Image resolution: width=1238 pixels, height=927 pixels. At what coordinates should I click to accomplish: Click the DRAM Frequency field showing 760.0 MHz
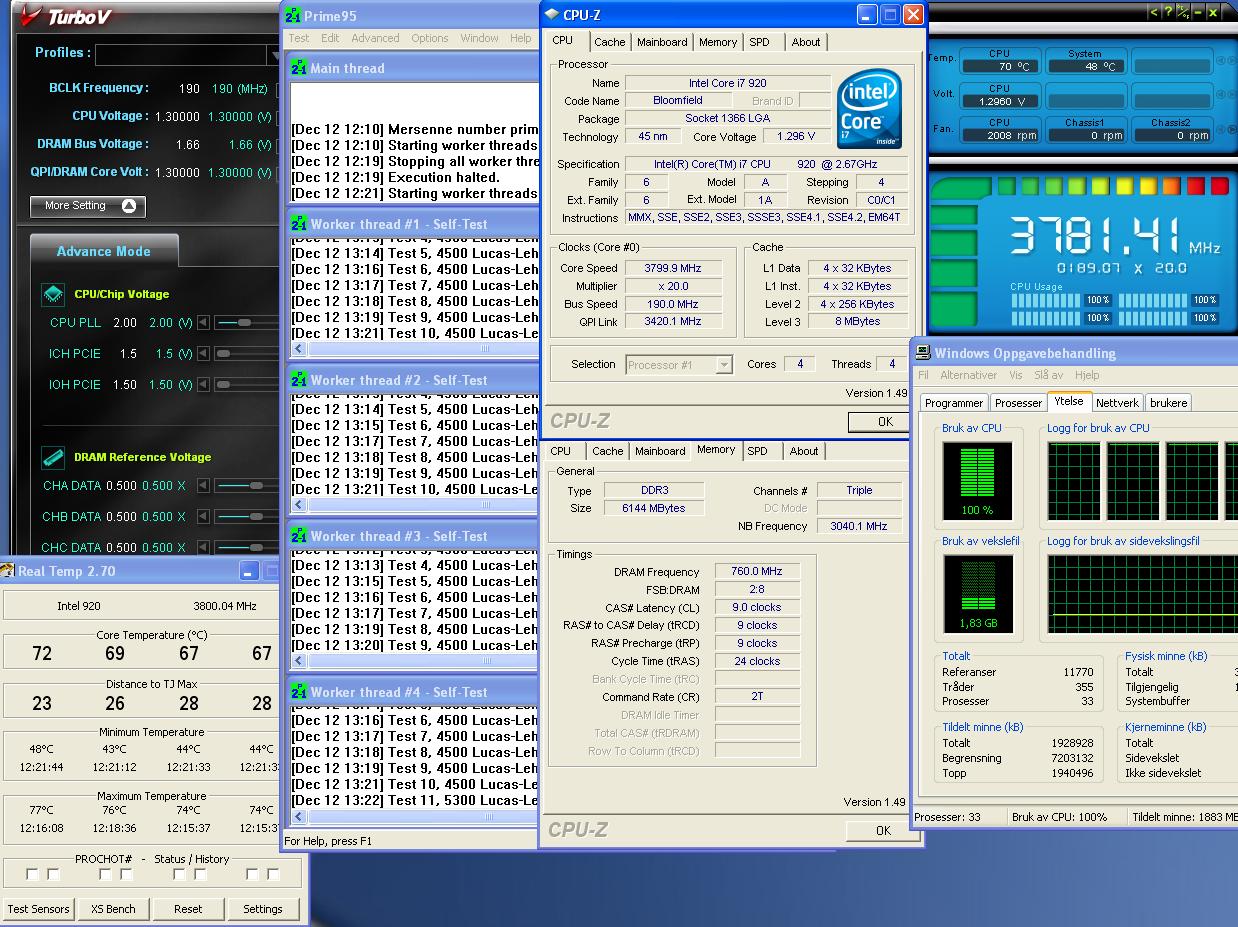click(x=756, y=572)
